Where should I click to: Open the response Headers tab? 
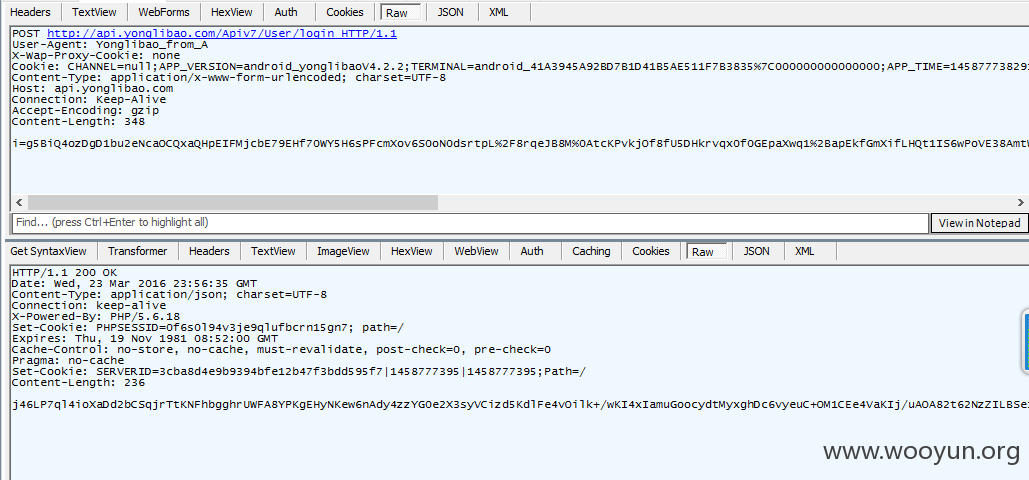click(209, 251)
